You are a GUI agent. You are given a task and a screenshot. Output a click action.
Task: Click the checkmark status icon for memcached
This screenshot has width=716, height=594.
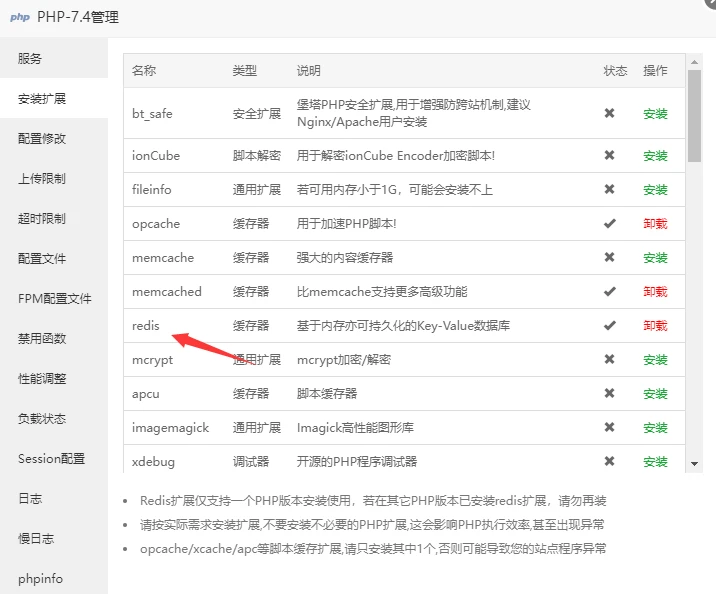coord(609,292)
